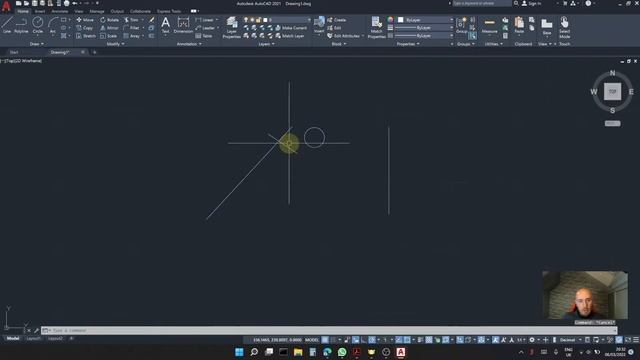Click Match Layer button
The image size is (640, 360).
coord(290,36)
